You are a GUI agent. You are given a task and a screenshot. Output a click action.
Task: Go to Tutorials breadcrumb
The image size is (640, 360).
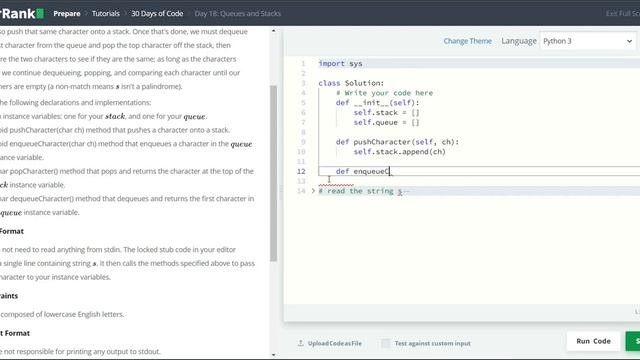(106, 13)
